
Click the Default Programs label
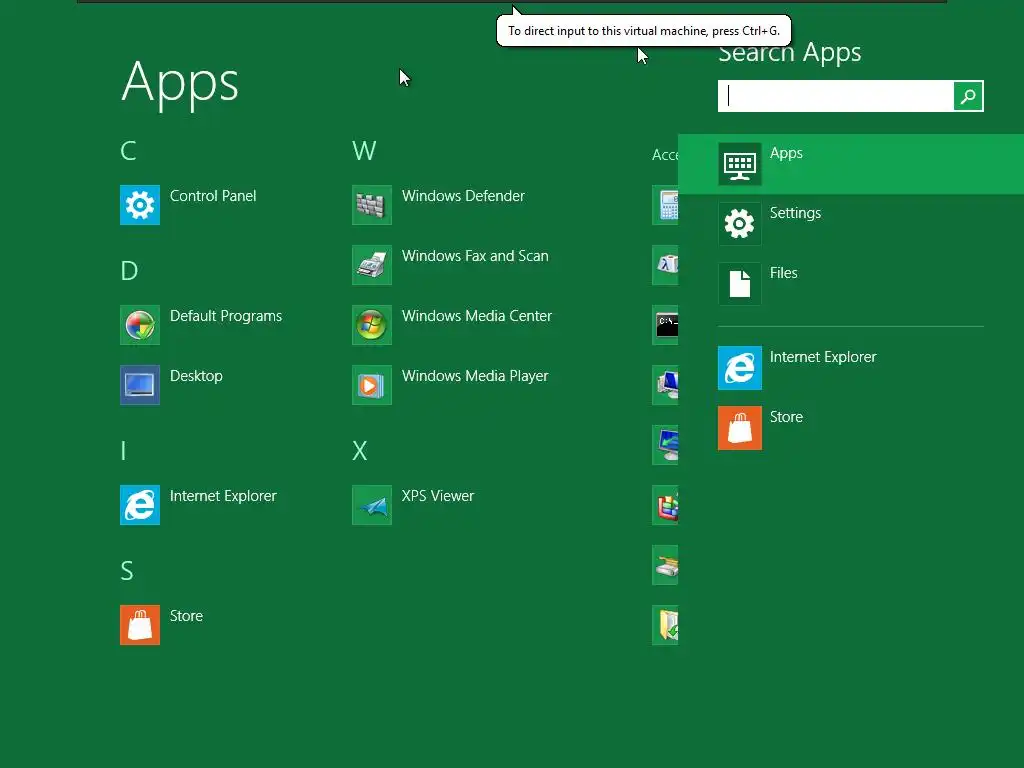(x=226, y=316)
